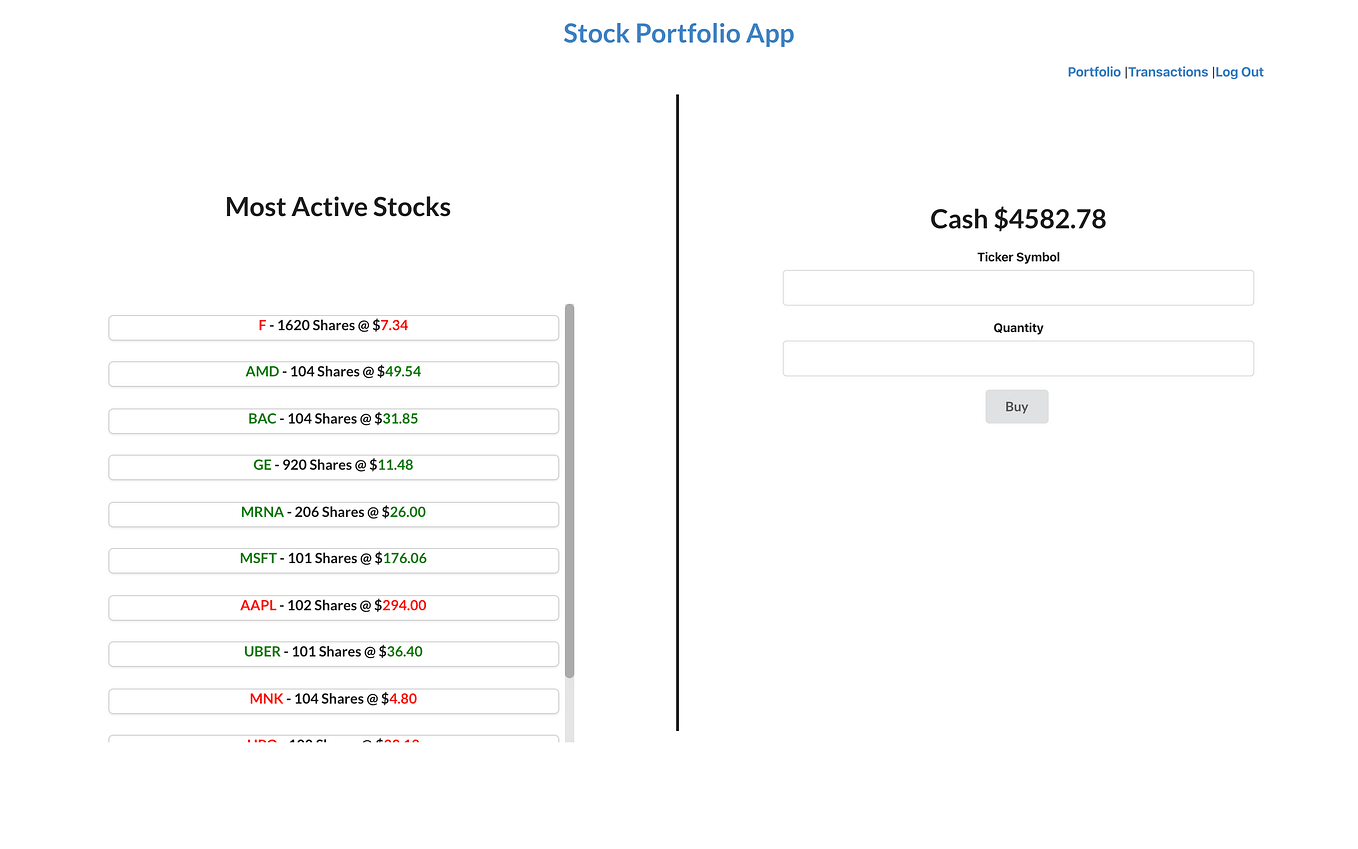Image resolution: width=1358 pixels, height=849 pixels.
Task: Click the partially visible stock below MNK
Action: click(333, 741)
